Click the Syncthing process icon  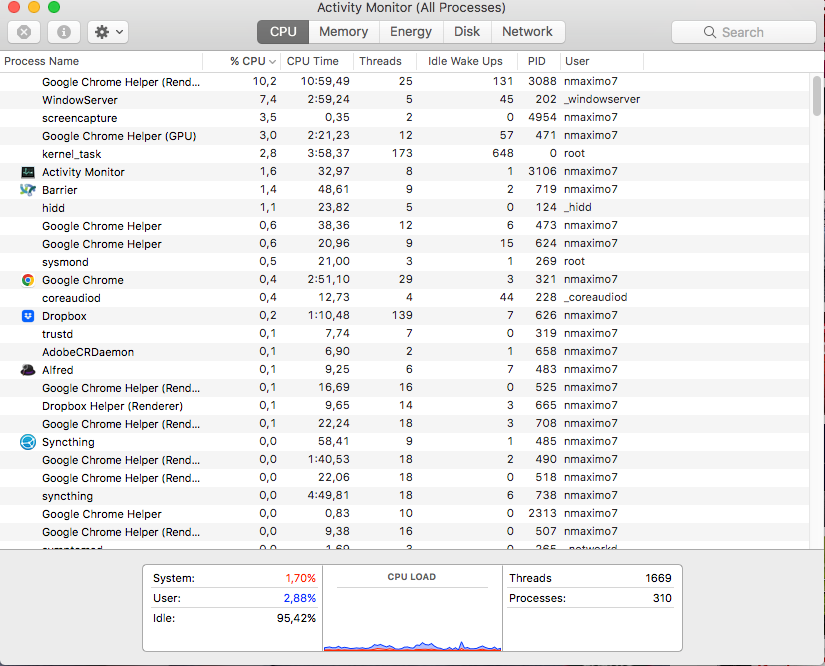click(x=27, y=442)
